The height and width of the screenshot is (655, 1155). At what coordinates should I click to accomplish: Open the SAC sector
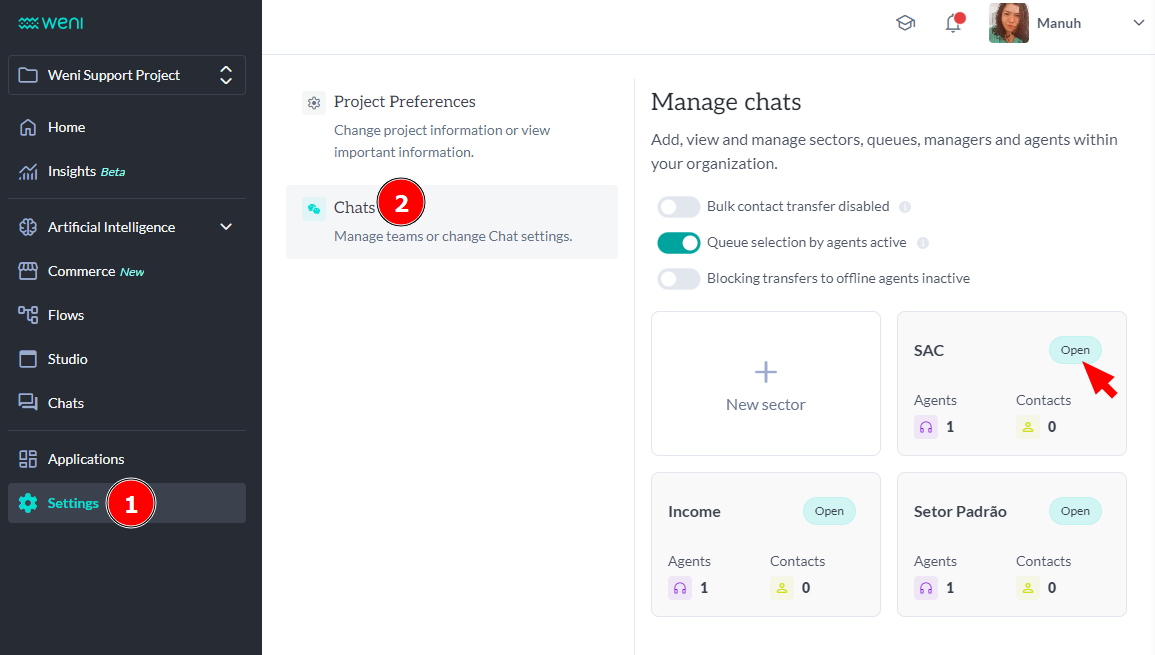(x=1075, y=350)
